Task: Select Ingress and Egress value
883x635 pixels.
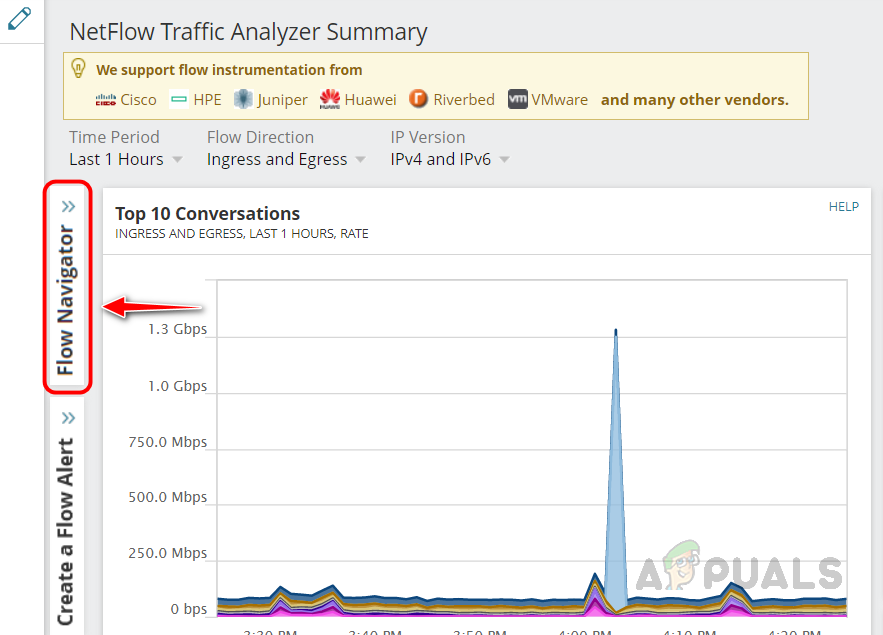Action: (277, 160)
